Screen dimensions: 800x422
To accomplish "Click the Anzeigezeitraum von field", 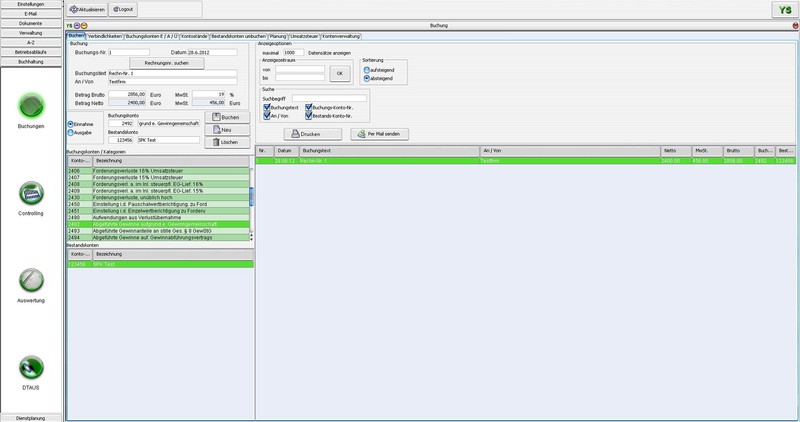I will point(300,69).
